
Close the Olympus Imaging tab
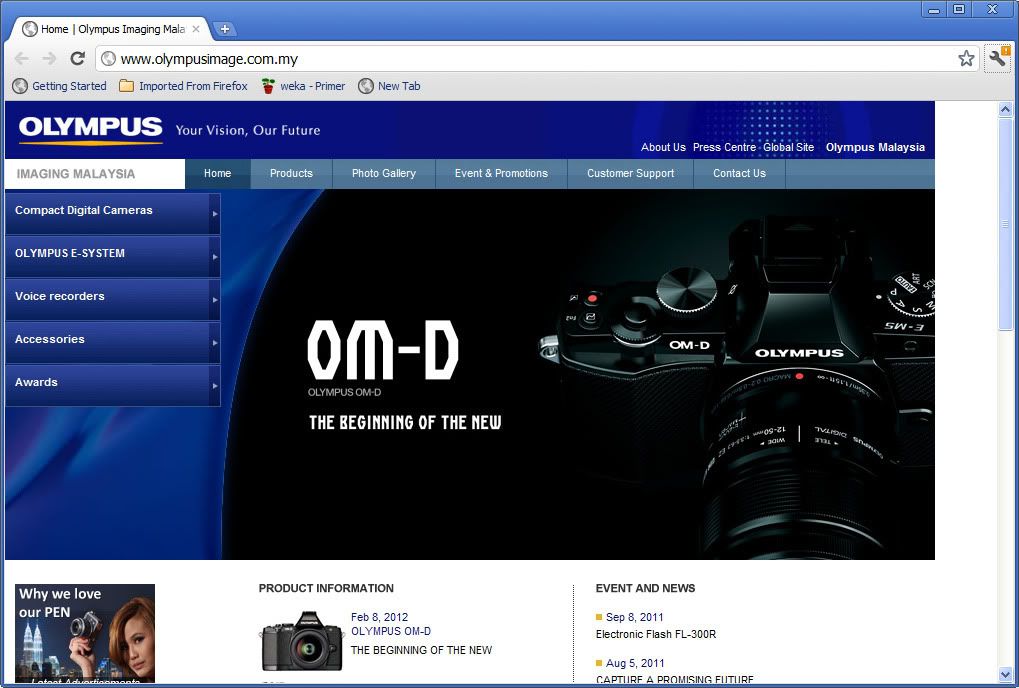click(x=196, y=29)
